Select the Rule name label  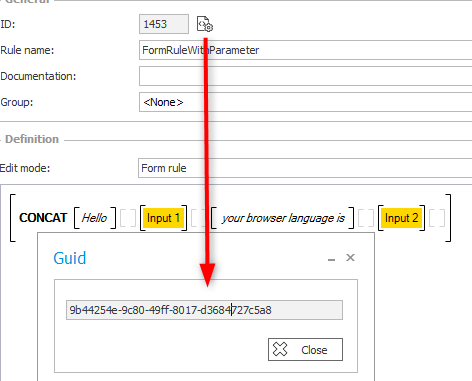click(27, 50)
